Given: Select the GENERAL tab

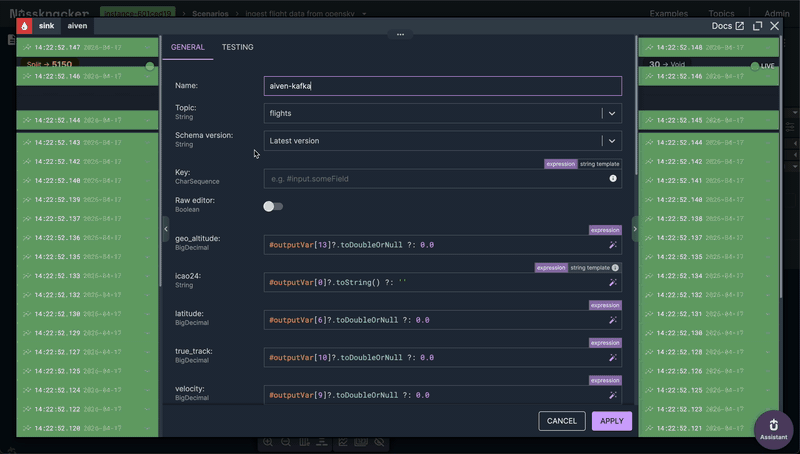Looking at the screenshot, I should (187, 47).
